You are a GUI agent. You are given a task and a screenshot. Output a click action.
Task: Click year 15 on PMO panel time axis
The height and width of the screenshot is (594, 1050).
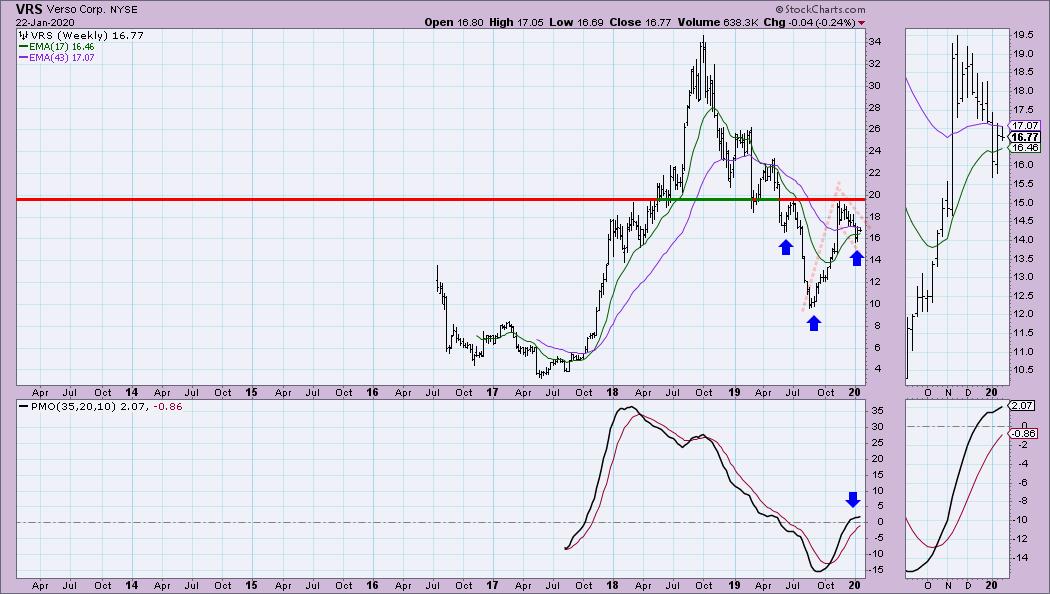[x=251, y=585]
